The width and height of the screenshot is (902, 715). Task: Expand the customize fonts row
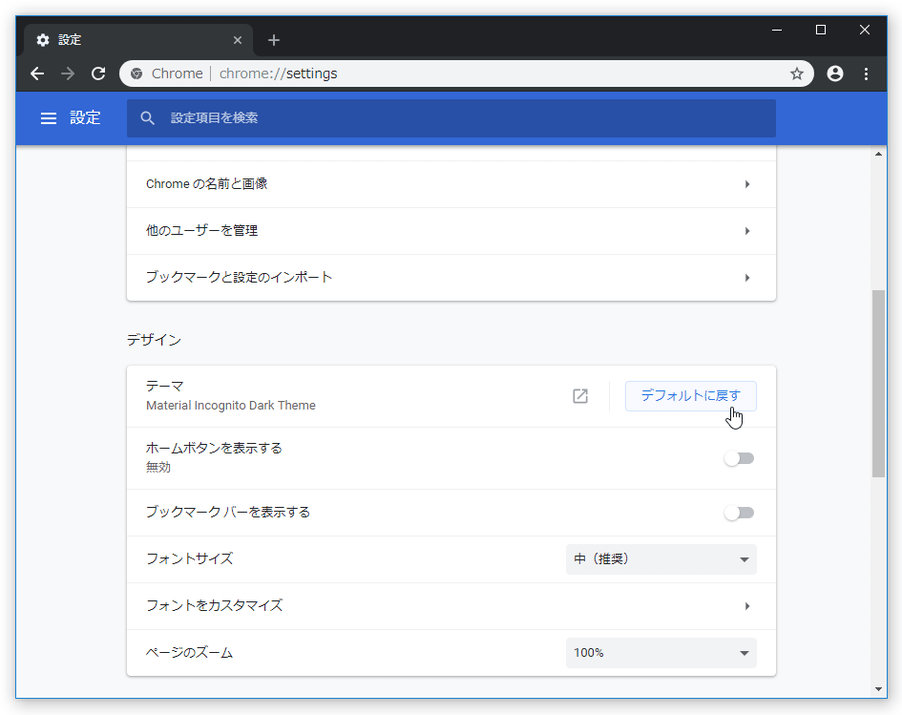pos(451,606)
